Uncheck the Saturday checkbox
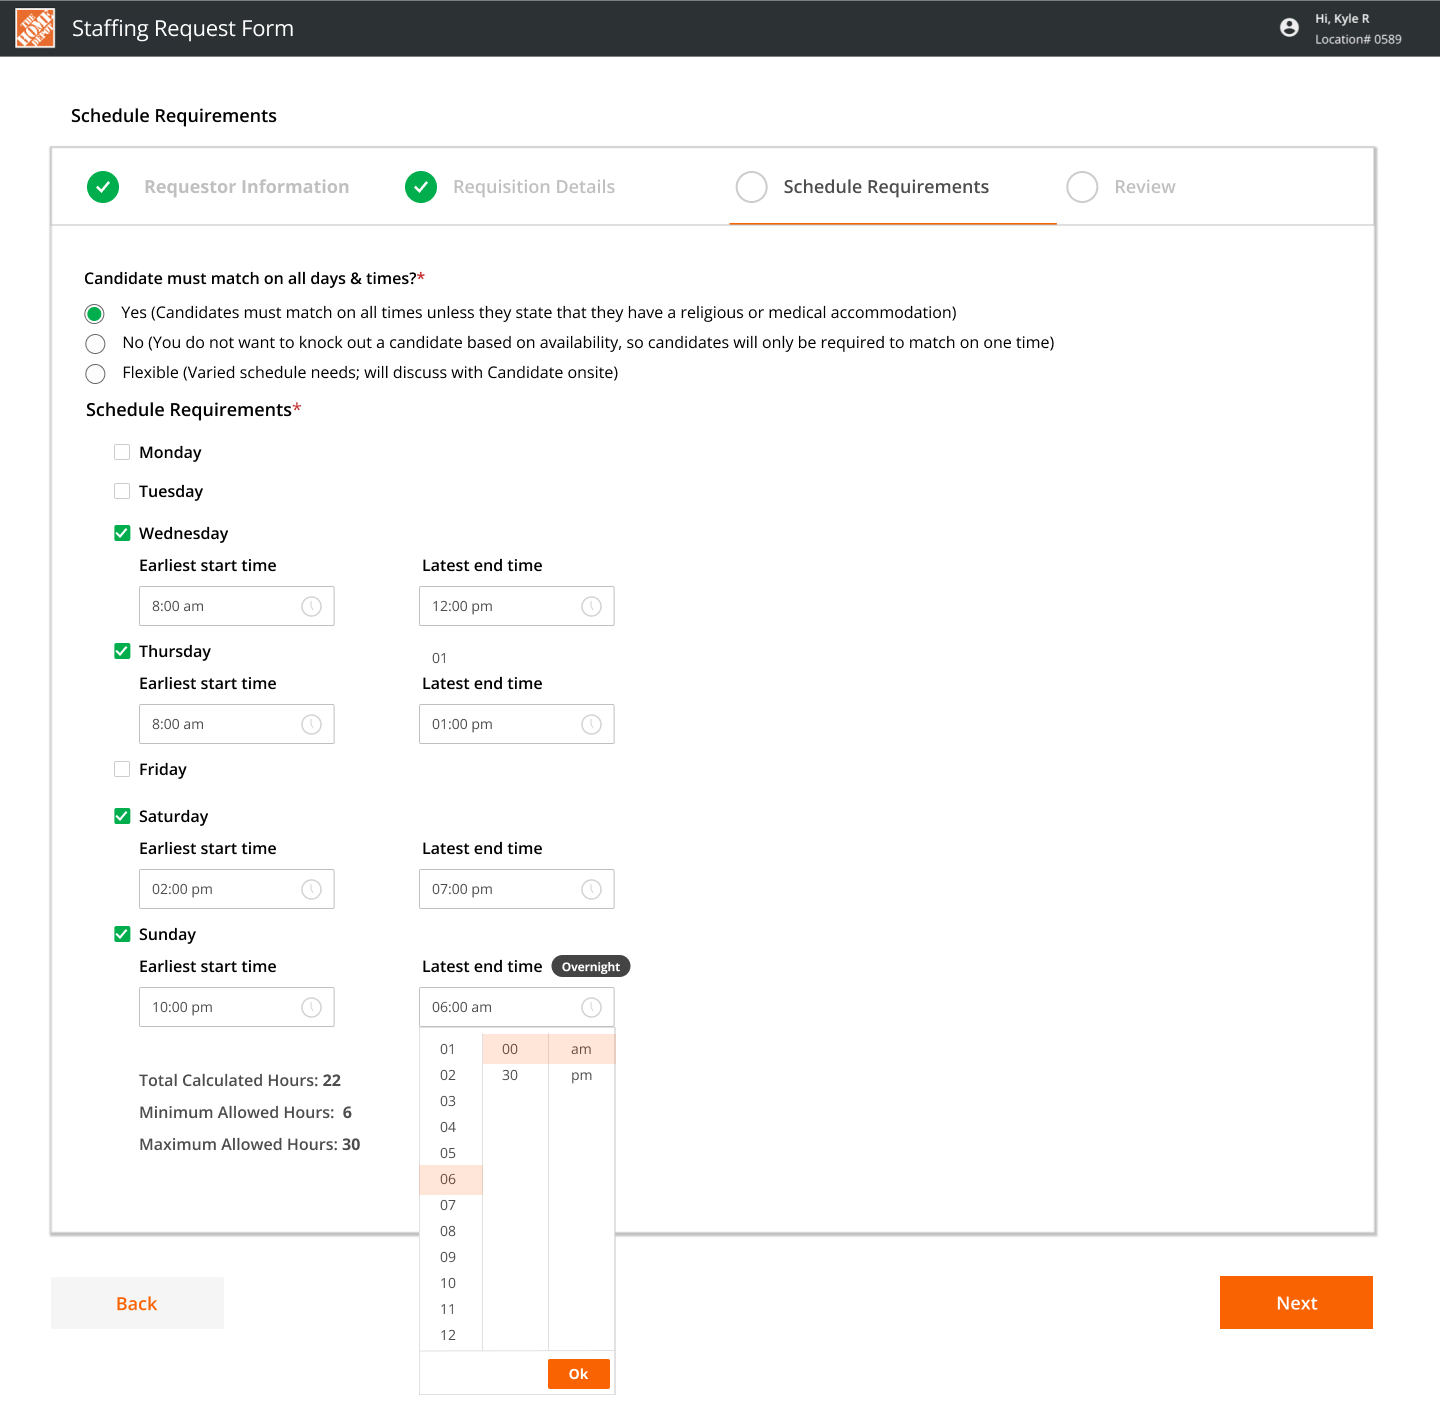Screen dimensions: 1440x1404 (x=122, y=816)
